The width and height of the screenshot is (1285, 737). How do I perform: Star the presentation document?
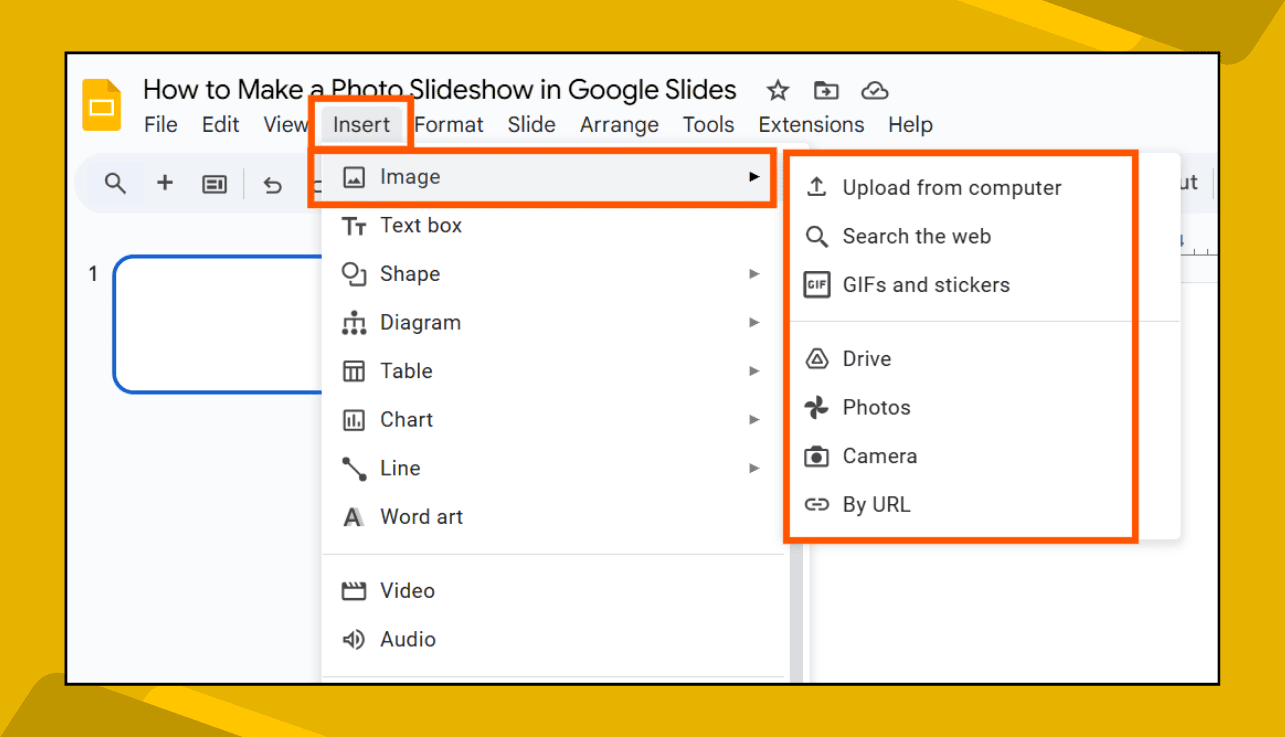778,90
